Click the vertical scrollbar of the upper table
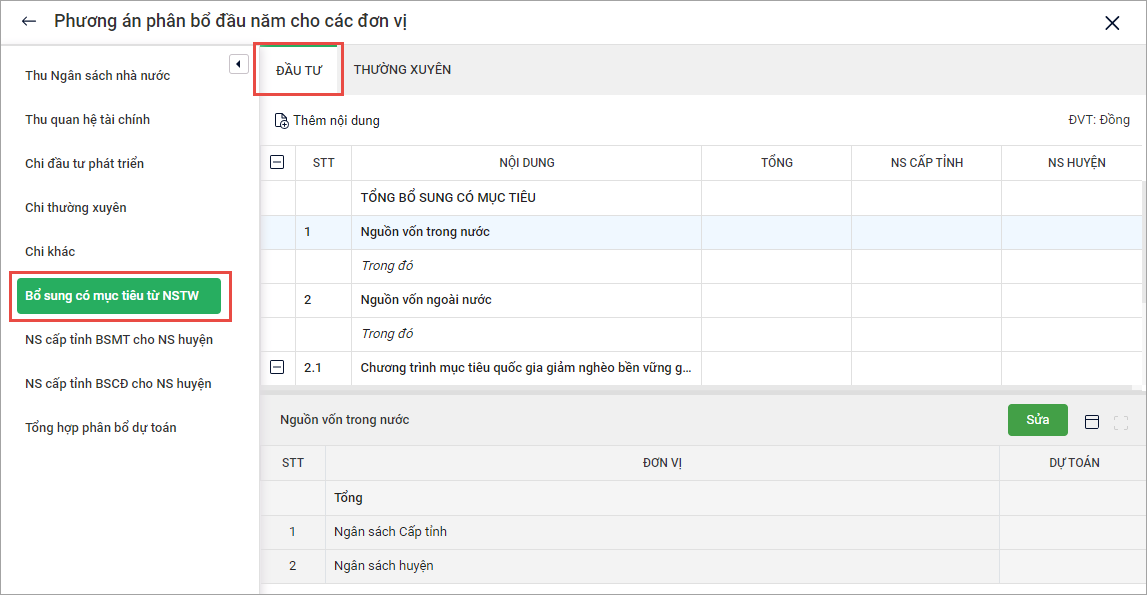This screenshot has width=1147, height=595. coord(1142,241)
